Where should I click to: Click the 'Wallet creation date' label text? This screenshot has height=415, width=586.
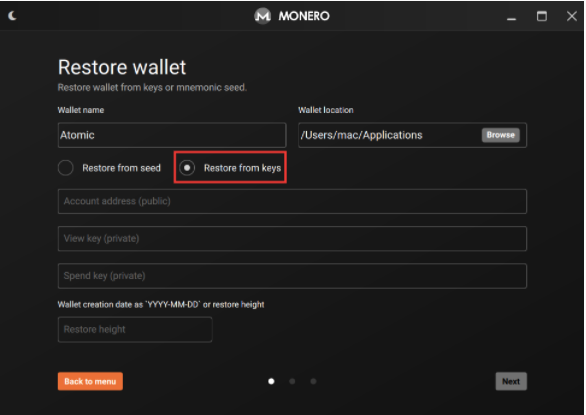[x=161, y=304]
